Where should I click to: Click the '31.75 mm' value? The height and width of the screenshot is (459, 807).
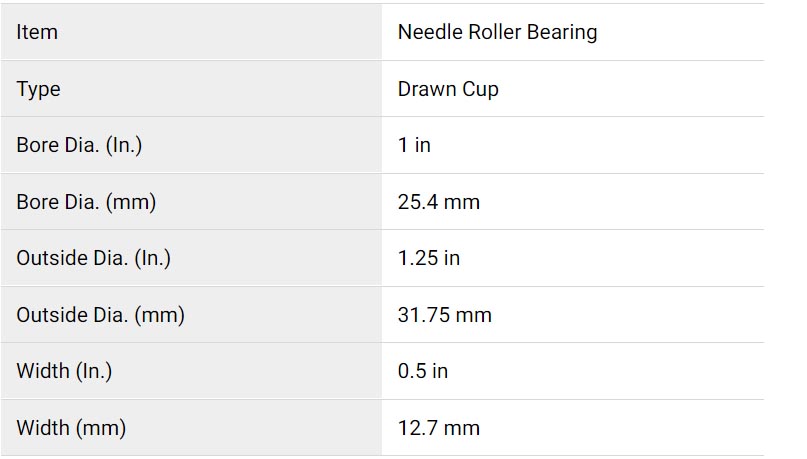coord(445,315)
